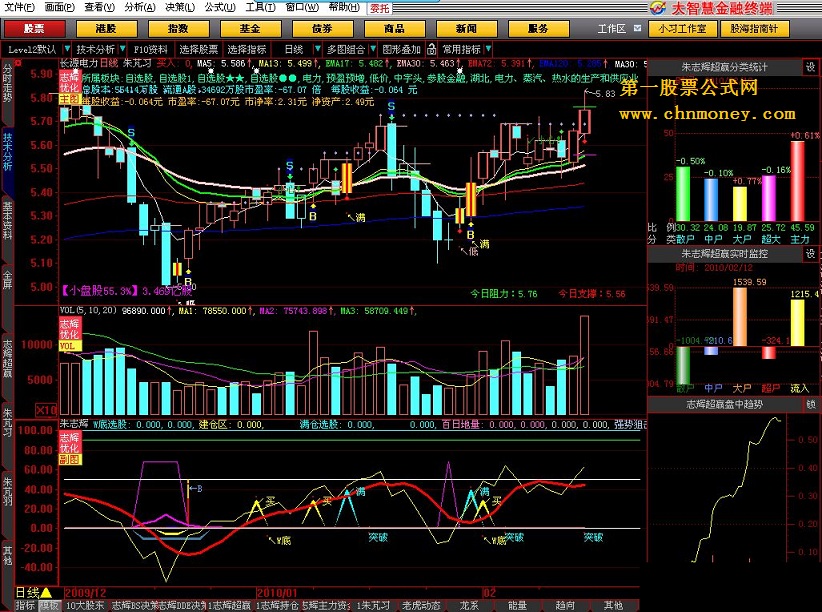This screenshot has width=822, height=612.
Task: Click the 2009/12 date marker on timeline
Action: point(85,593)
